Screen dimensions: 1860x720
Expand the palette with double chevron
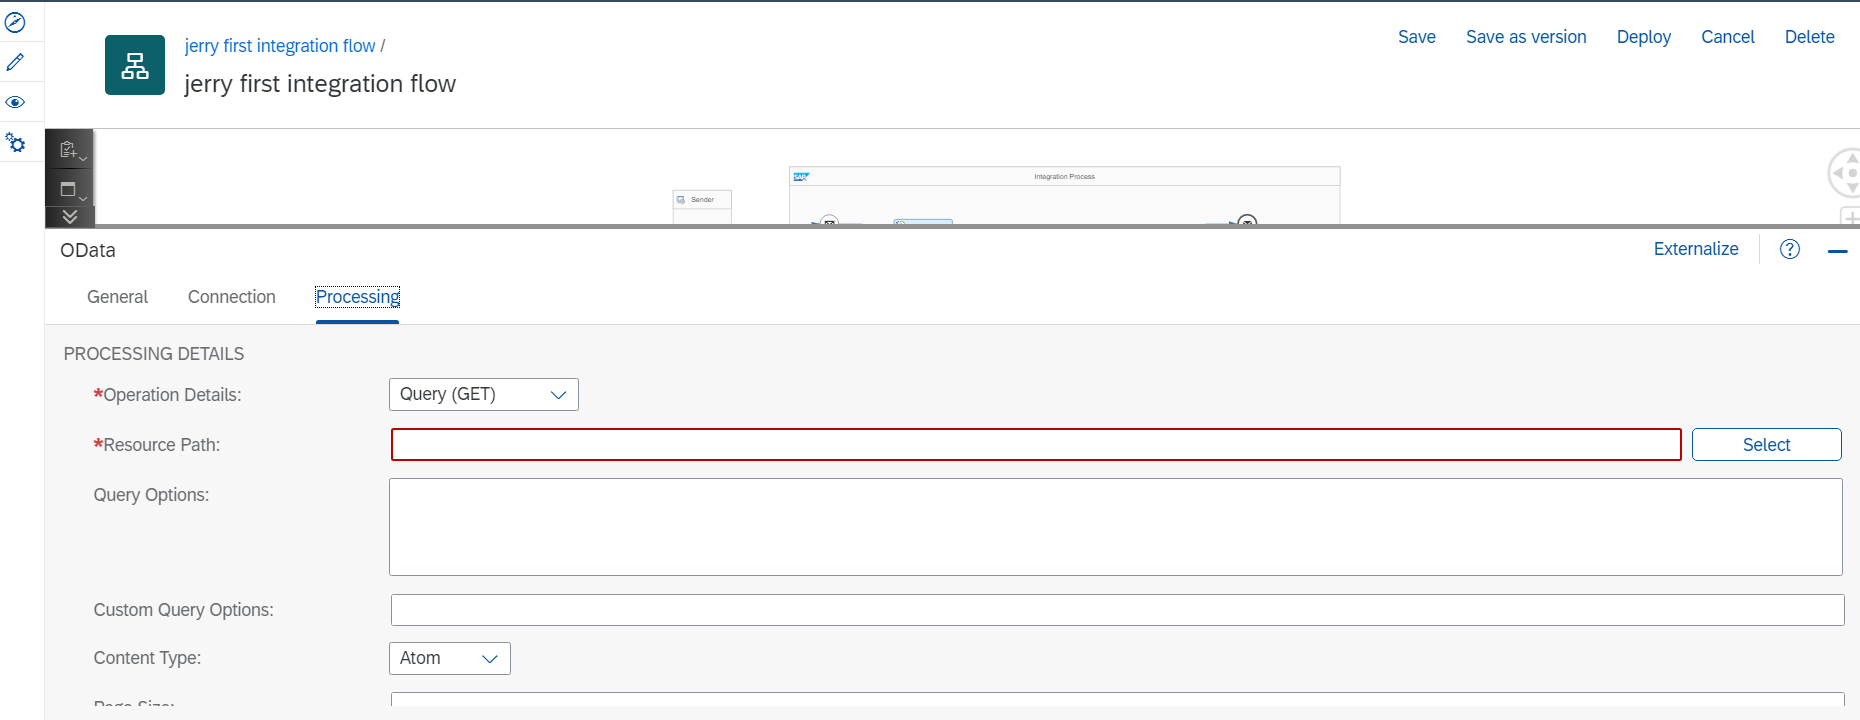pos(70,216)
